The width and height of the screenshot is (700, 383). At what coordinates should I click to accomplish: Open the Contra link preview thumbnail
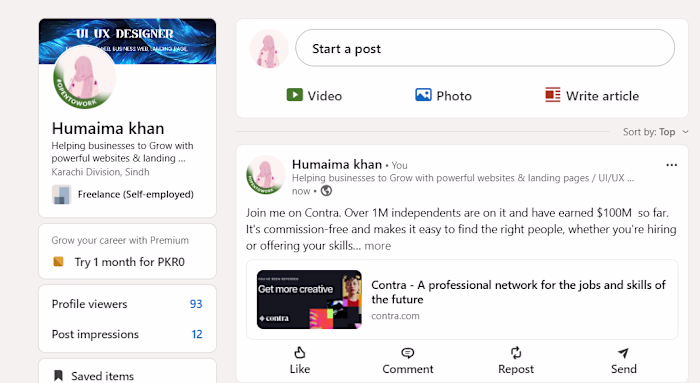tap(309, 300)
